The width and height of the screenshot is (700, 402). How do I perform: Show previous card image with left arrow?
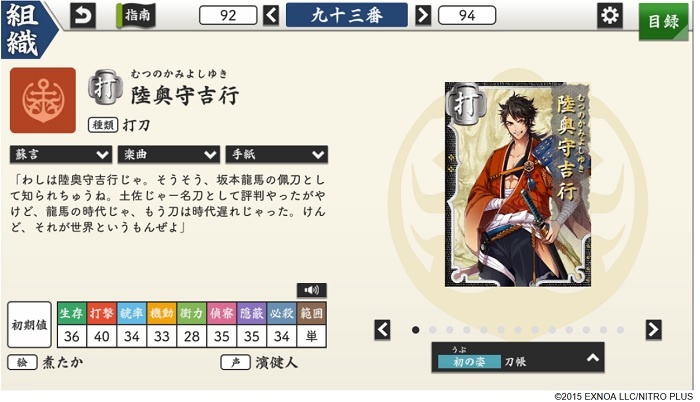point(383,330)
